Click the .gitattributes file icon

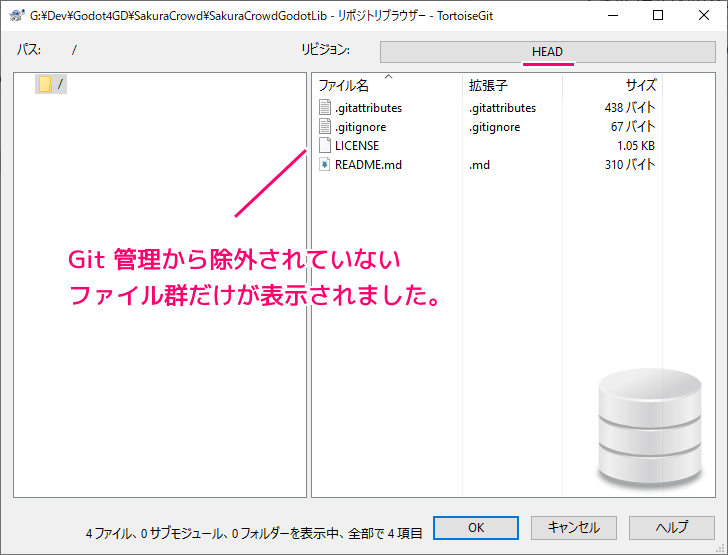pyautogui.click(x=324, y=108)
